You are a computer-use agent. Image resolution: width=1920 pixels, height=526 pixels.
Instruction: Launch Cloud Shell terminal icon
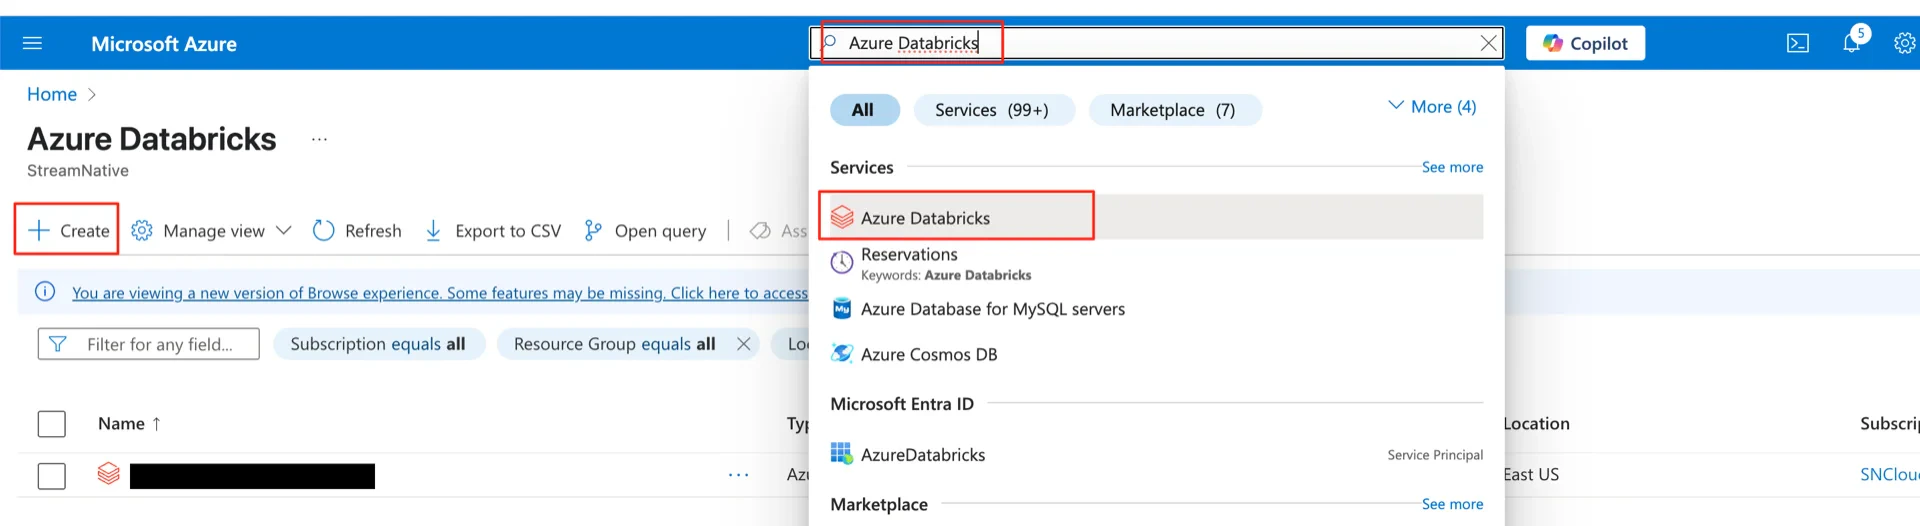tap(1798, 44)
